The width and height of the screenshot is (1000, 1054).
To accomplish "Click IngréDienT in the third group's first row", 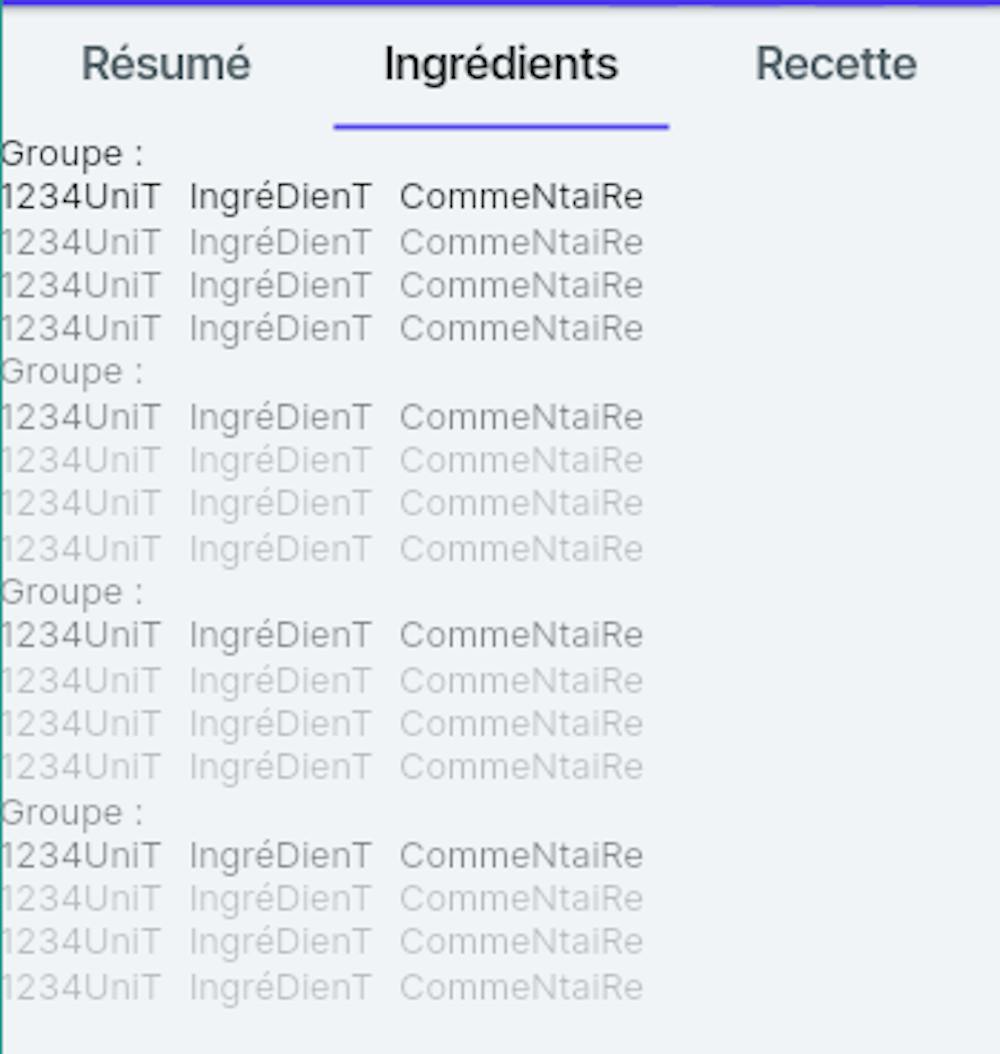I will tap(280, 635).
